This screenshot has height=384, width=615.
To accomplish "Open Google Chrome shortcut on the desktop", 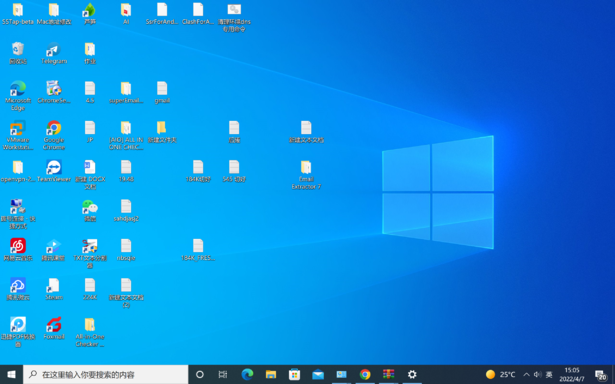I will click(x=54, y=135).
